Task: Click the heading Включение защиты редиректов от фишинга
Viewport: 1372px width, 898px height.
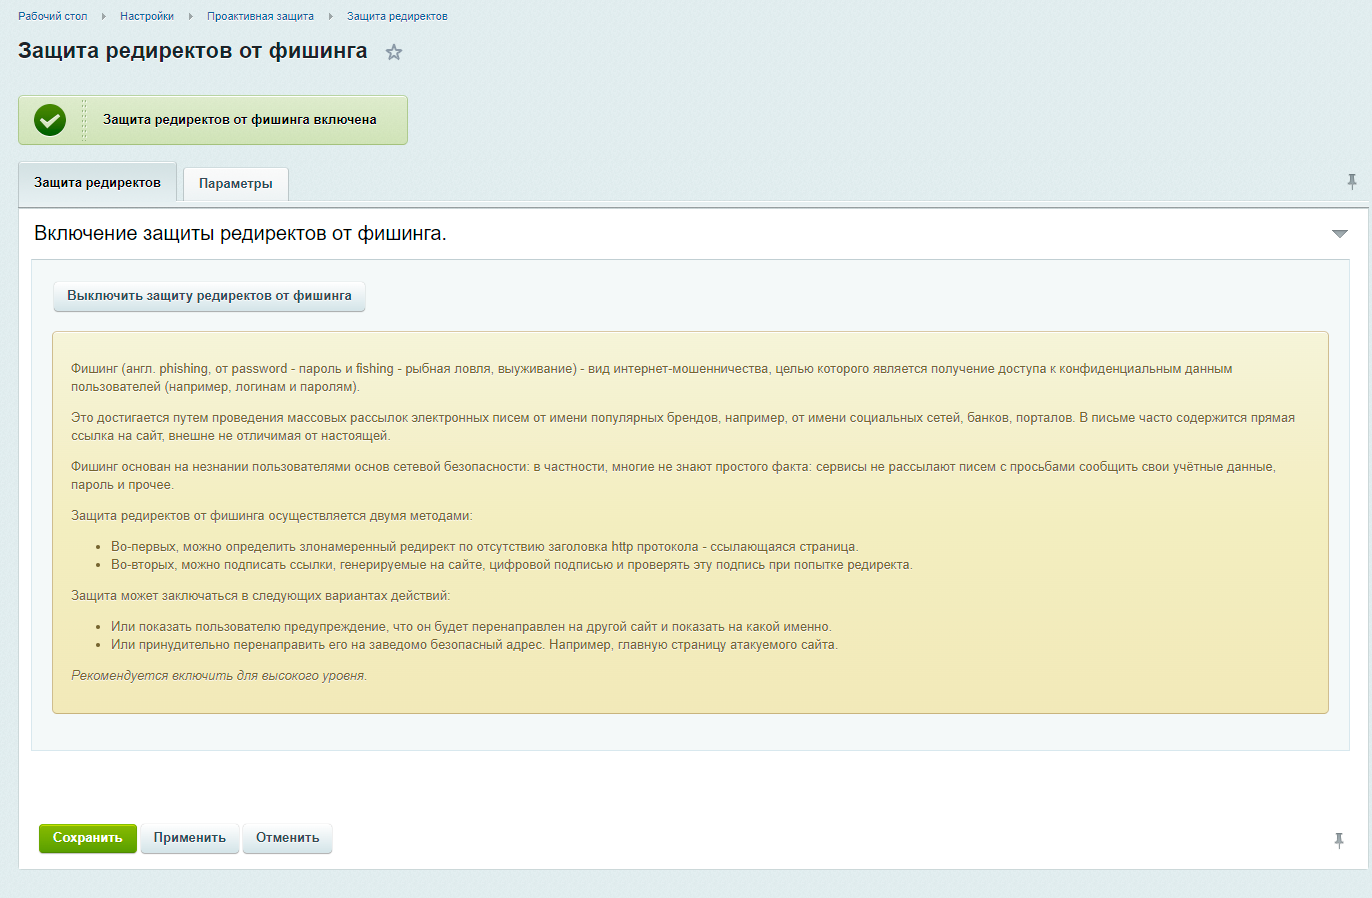Action: pyautogui.click(x=240, y=234)
